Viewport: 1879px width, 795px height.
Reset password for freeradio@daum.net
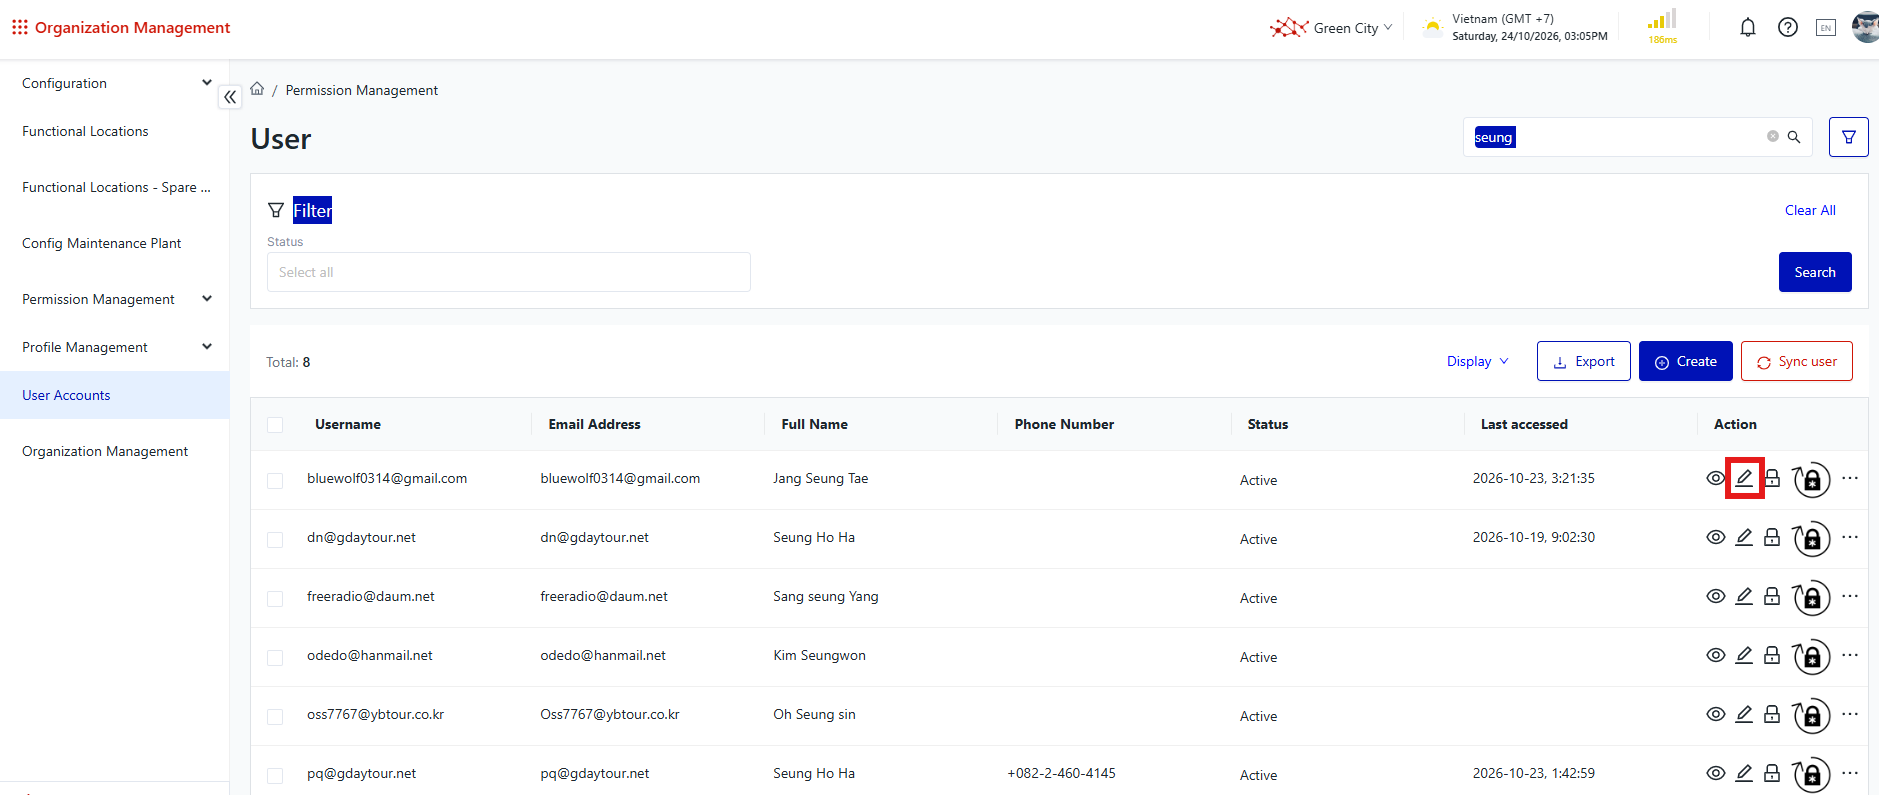pyautogui.click(x=1810, y=598)
